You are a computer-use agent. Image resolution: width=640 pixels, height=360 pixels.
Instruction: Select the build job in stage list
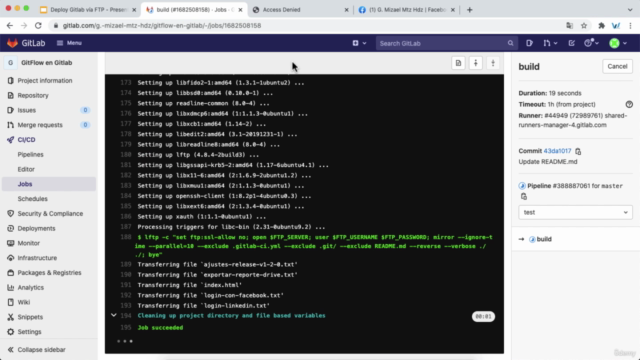[544, 239]
